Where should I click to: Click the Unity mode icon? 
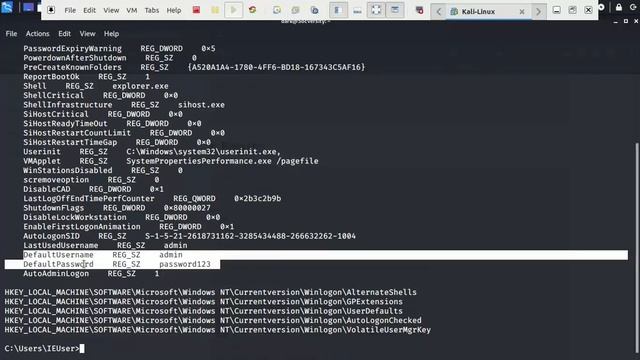tap(395, 10)
